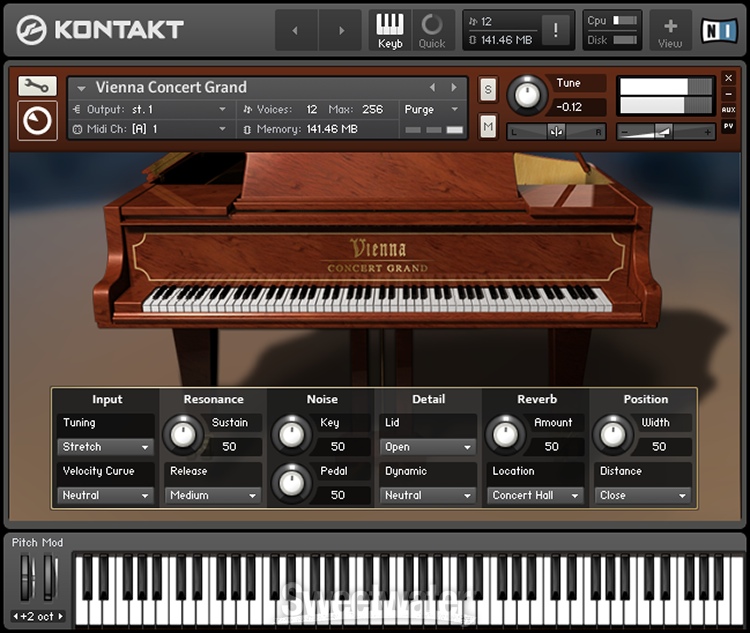Viewport: 750px width, 633px height.
Task: Toggle the PV performance view button
Action: point(728,126)
